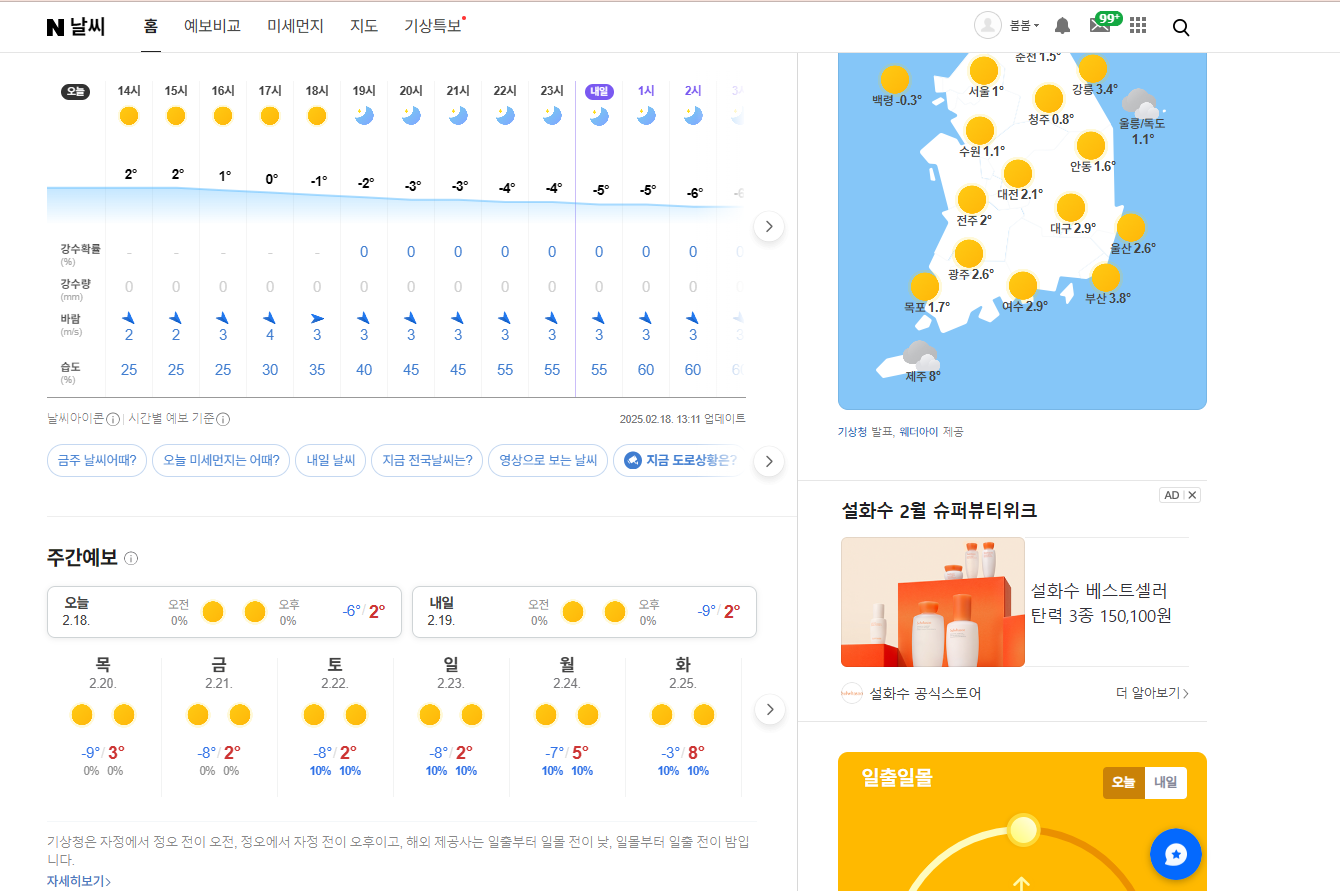Expand the 봄봄 account dropdown
This screenshot has width=1340, height=891.
pos(1024,26)
